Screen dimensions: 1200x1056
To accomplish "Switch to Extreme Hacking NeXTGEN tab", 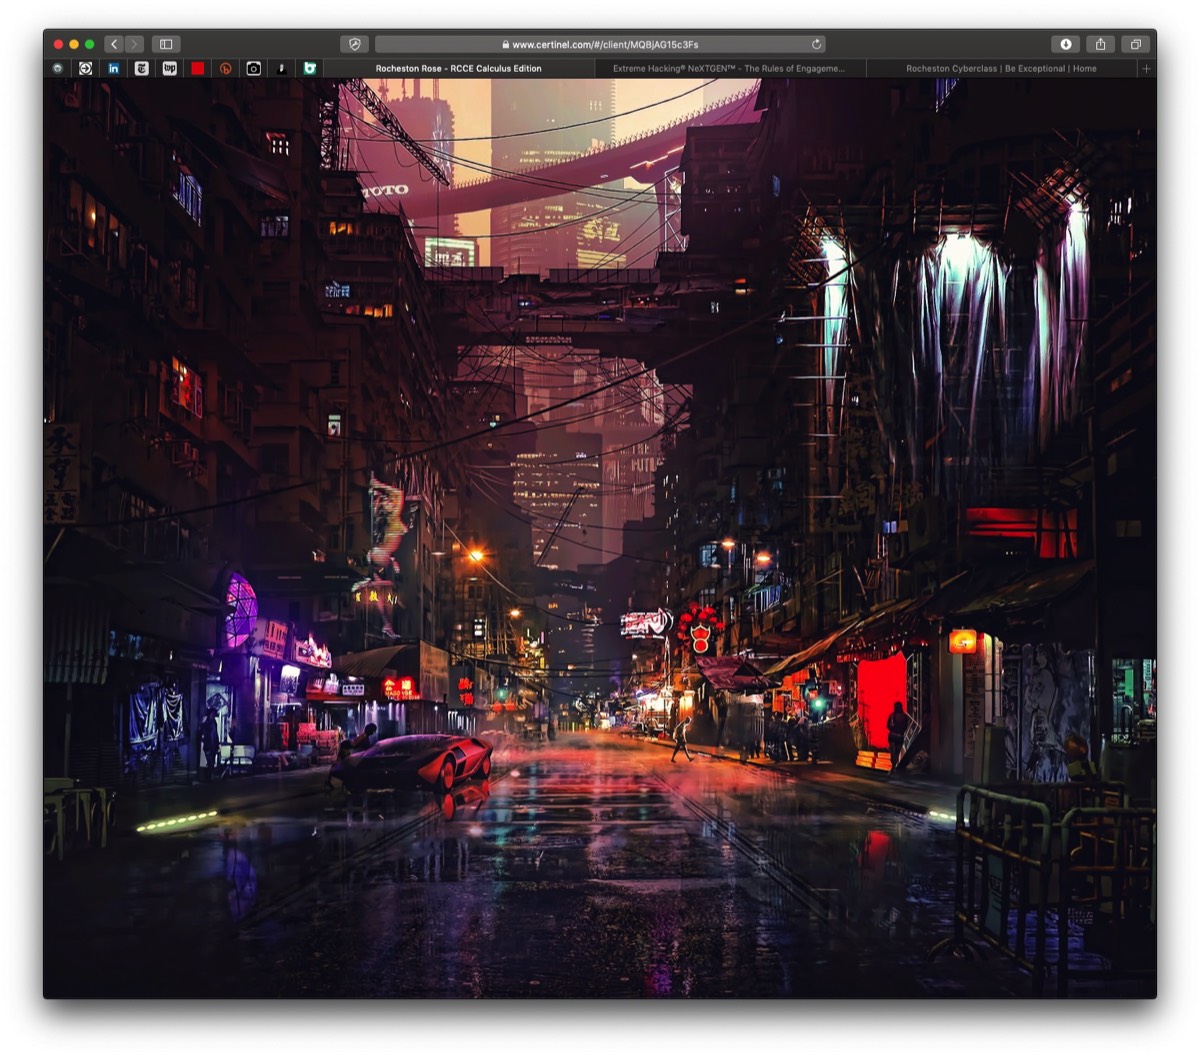I will pyautogui.click(x=729, y=69).
